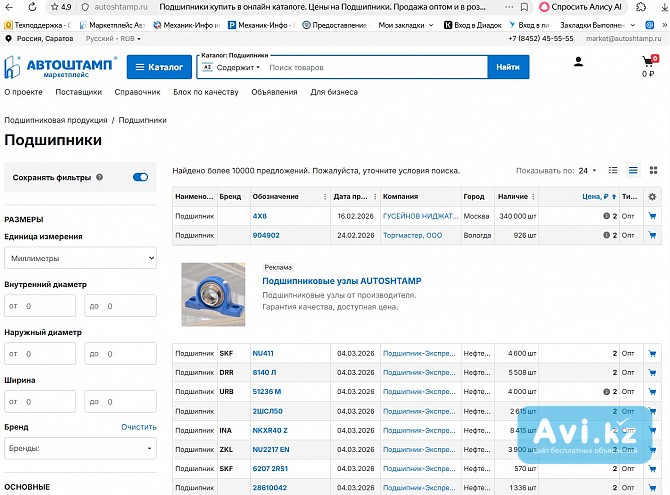Click the help icon beside Сохранять фильтры

click(100, 177)
